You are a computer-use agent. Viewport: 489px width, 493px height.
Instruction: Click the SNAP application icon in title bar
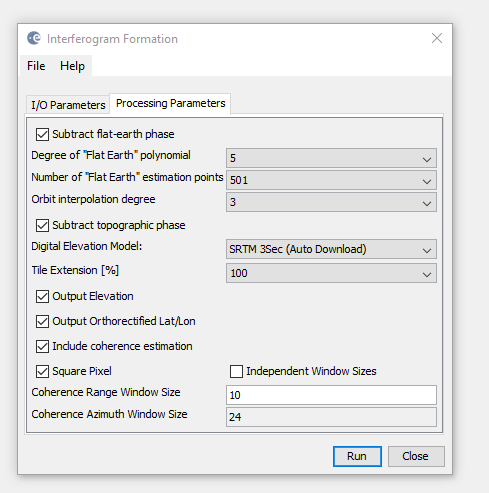(34, 38)
